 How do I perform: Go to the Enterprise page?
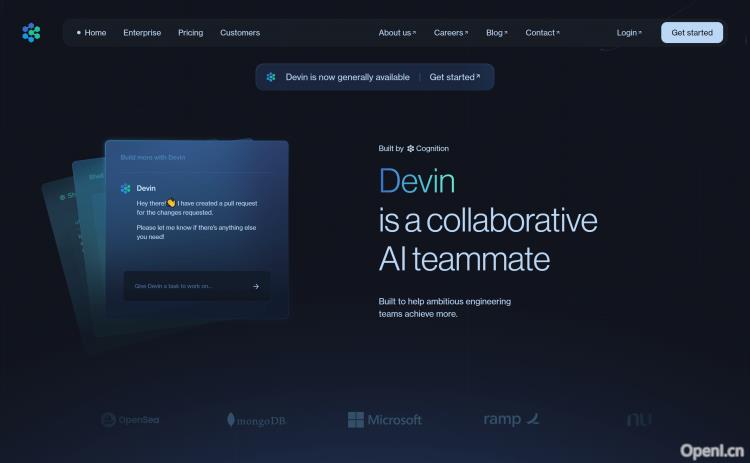(142, 33)
